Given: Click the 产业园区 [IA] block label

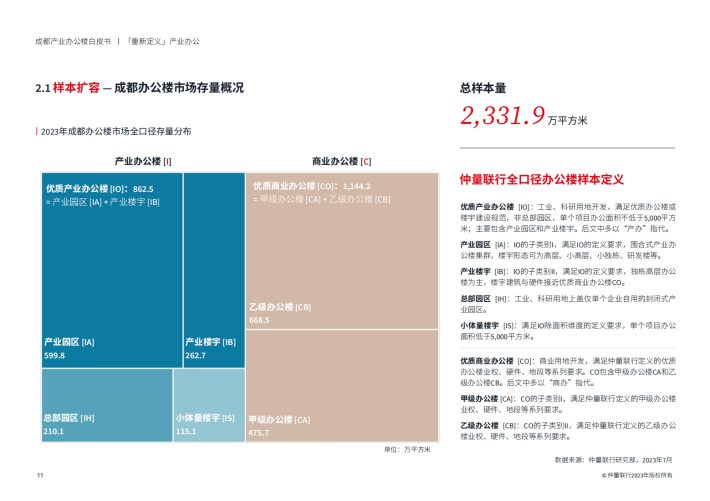Looking at the screenshot, I should [x=69, y=342].
